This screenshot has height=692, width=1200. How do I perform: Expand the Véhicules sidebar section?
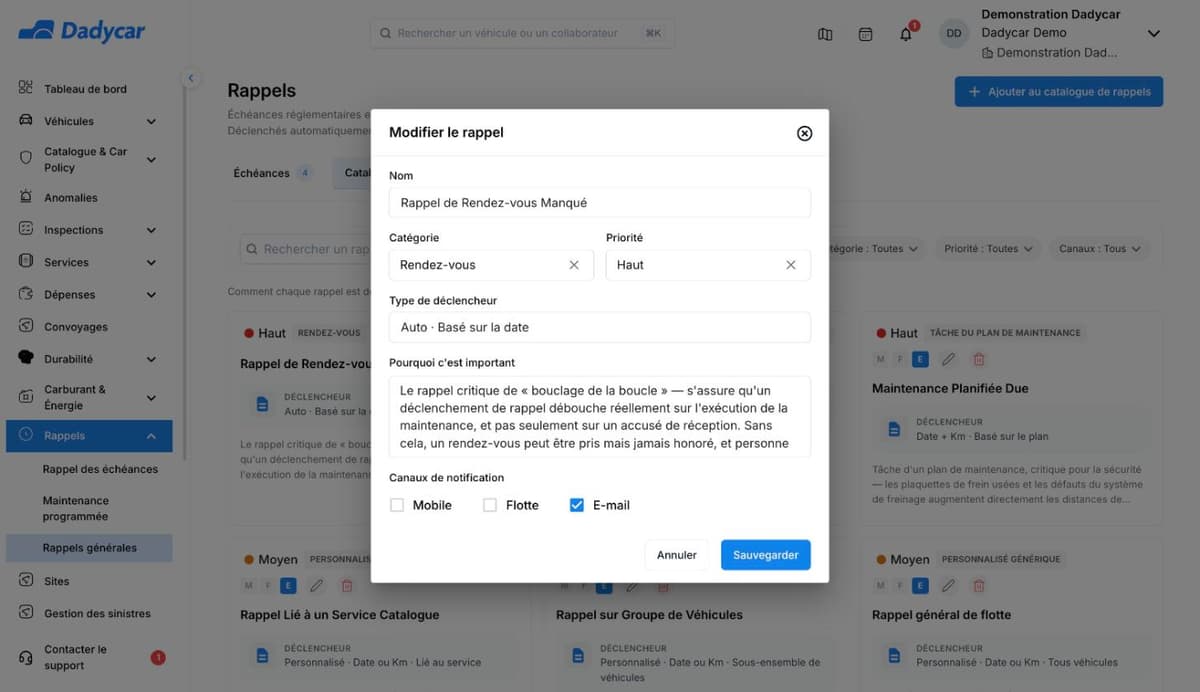coord(151,122)
